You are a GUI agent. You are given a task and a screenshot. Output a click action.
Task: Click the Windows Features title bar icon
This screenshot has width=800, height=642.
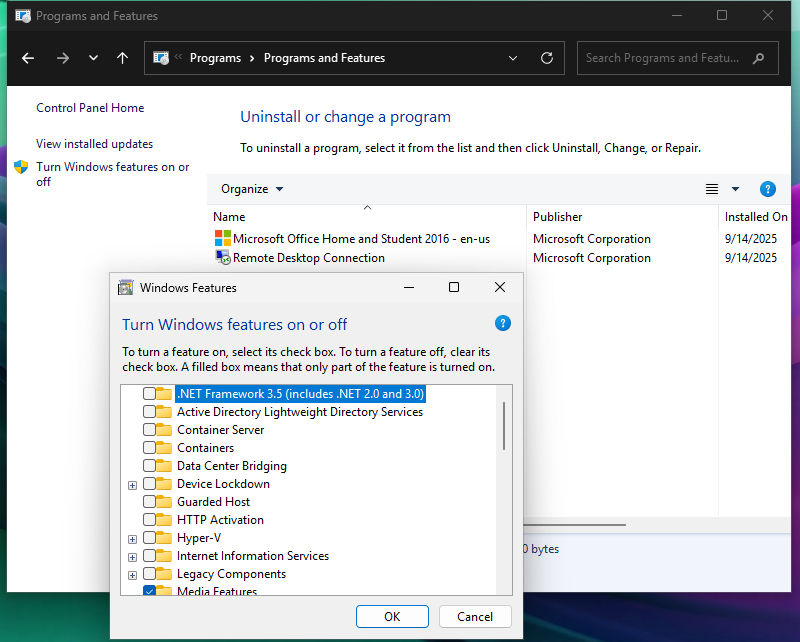[126, 288]
